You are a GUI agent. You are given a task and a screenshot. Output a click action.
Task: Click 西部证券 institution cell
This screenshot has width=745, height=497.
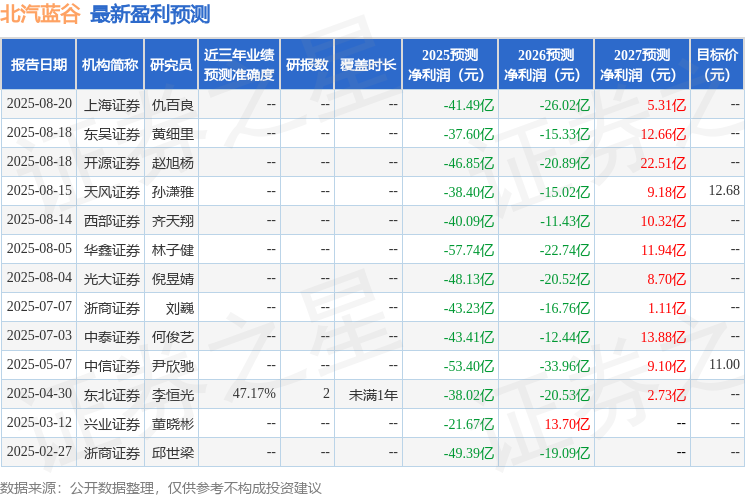pyautogui.click(x=112, y=221)
